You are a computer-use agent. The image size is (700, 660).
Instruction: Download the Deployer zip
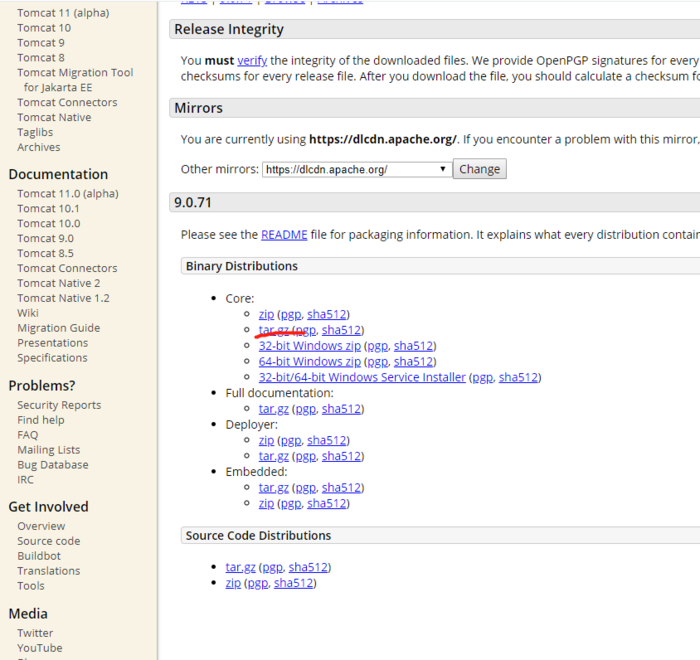coord(266,440)
